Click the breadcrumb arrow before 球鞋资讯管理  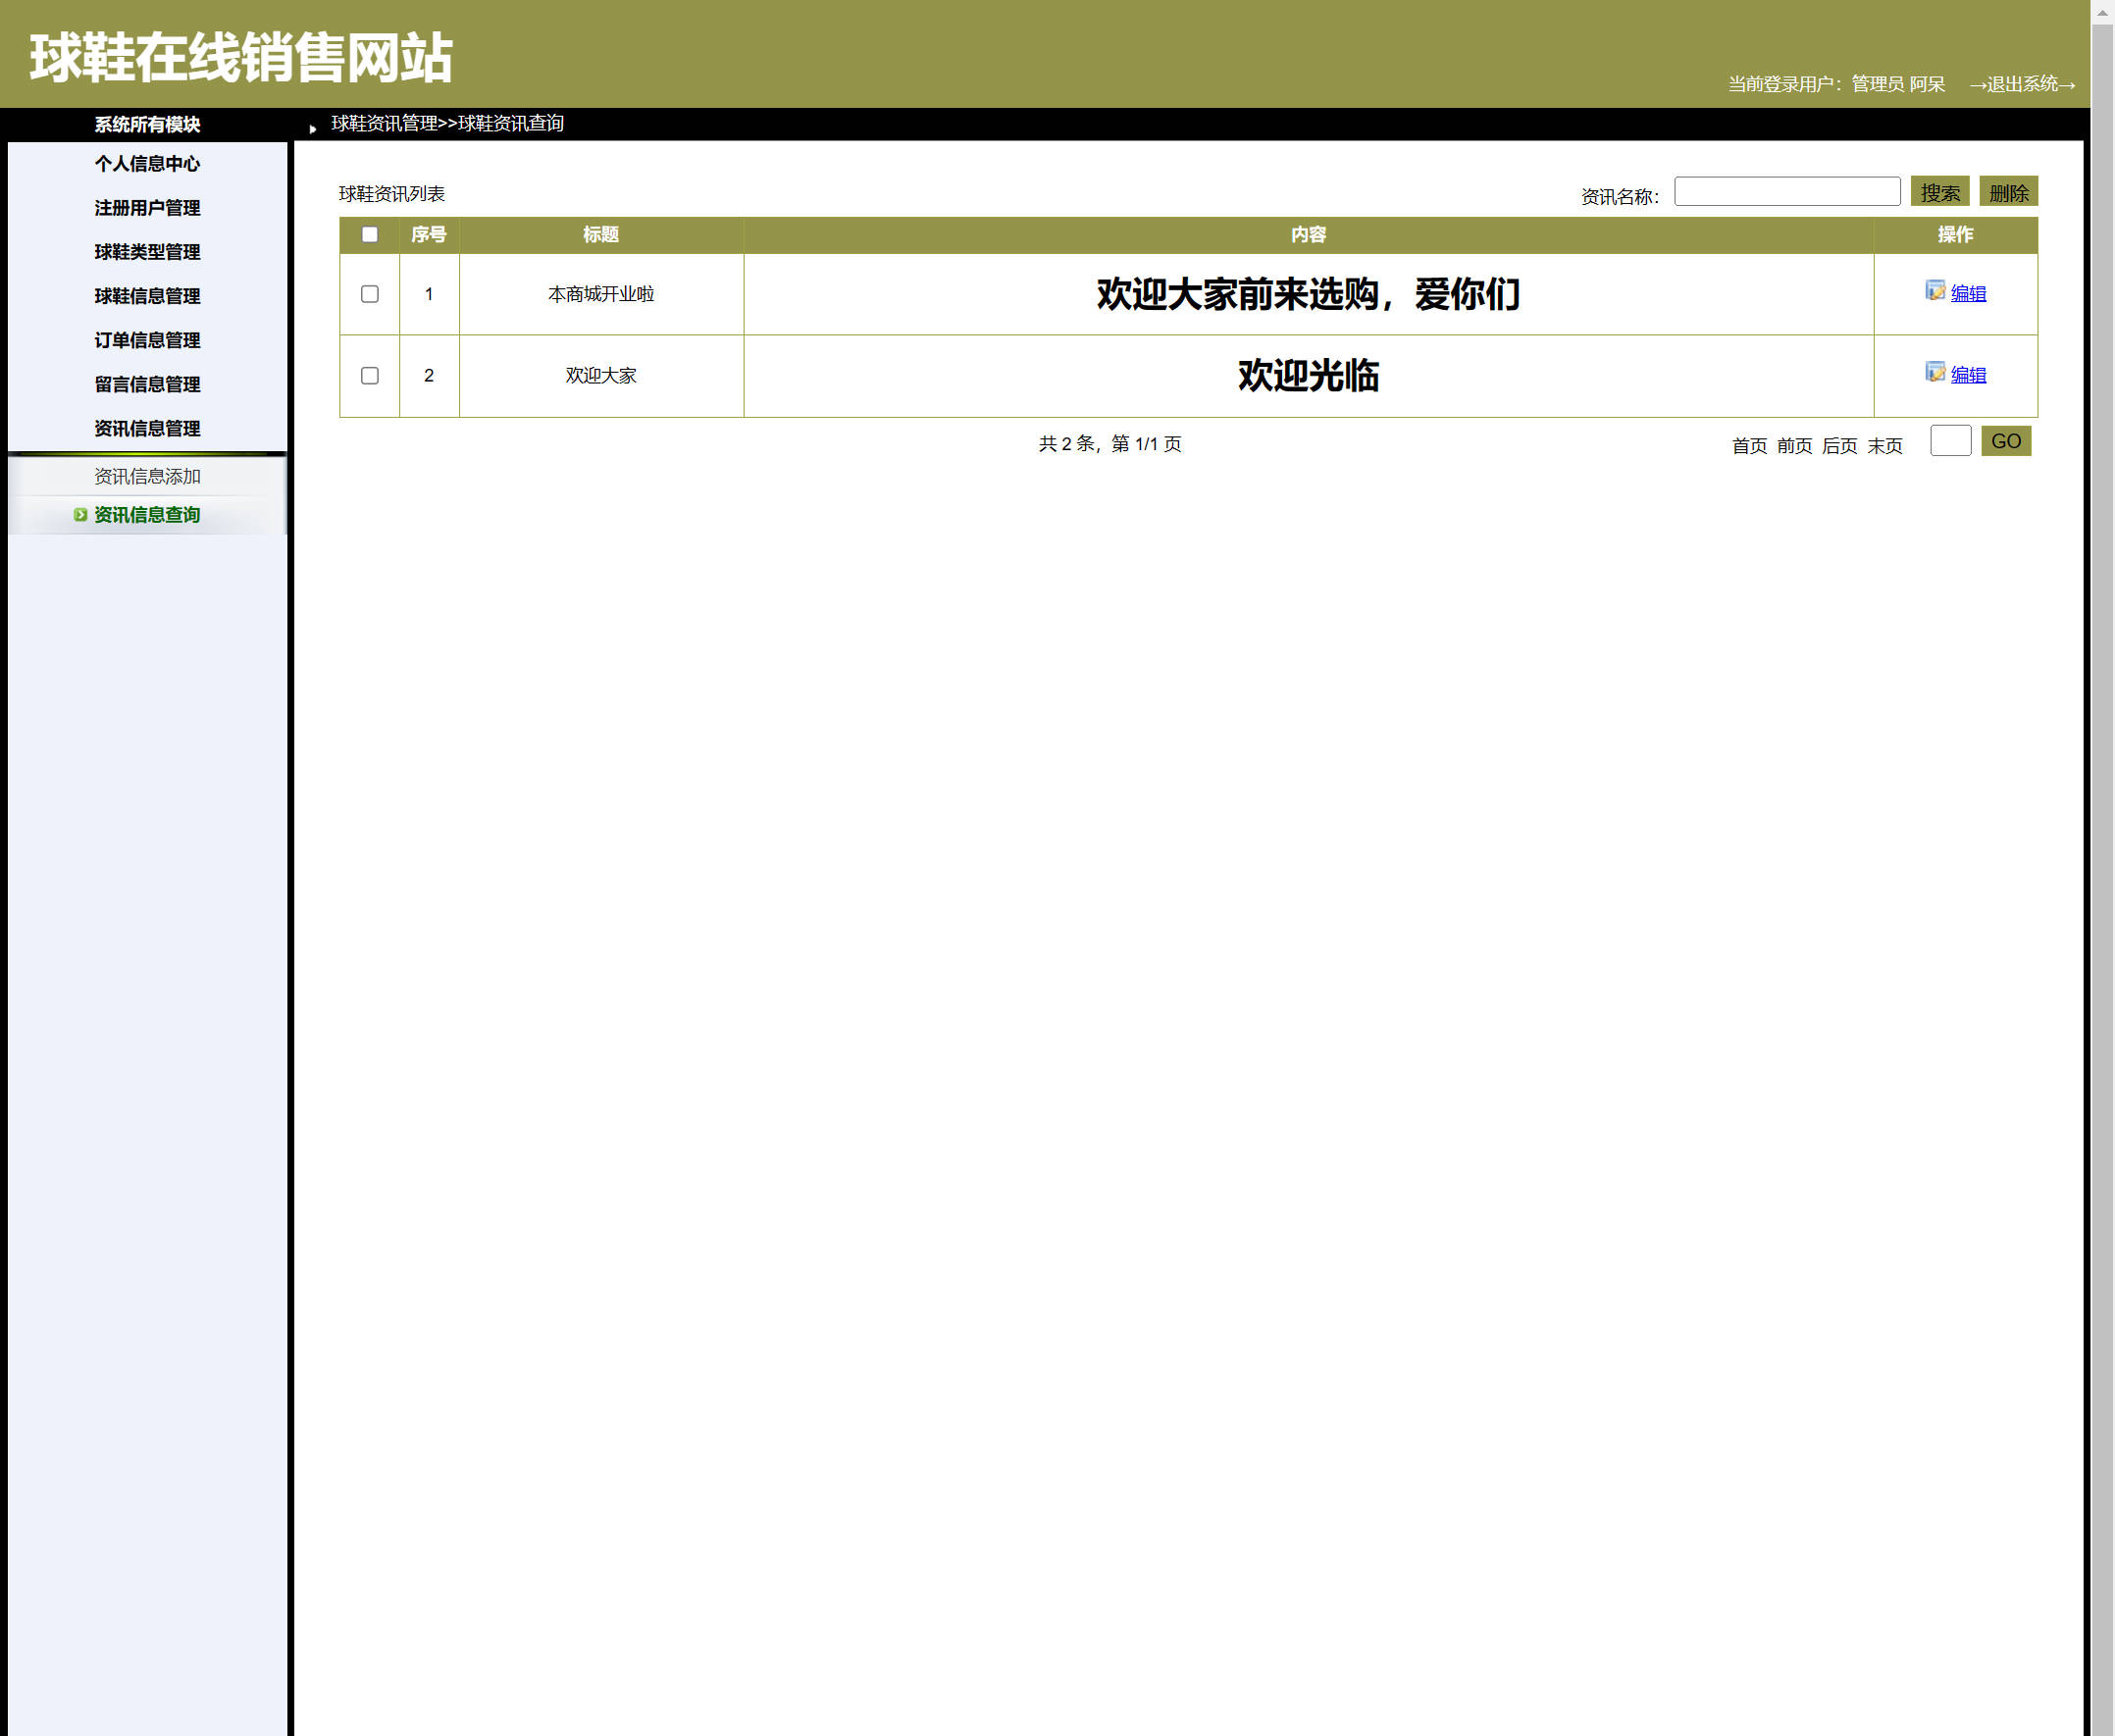[x=313, y=129]
